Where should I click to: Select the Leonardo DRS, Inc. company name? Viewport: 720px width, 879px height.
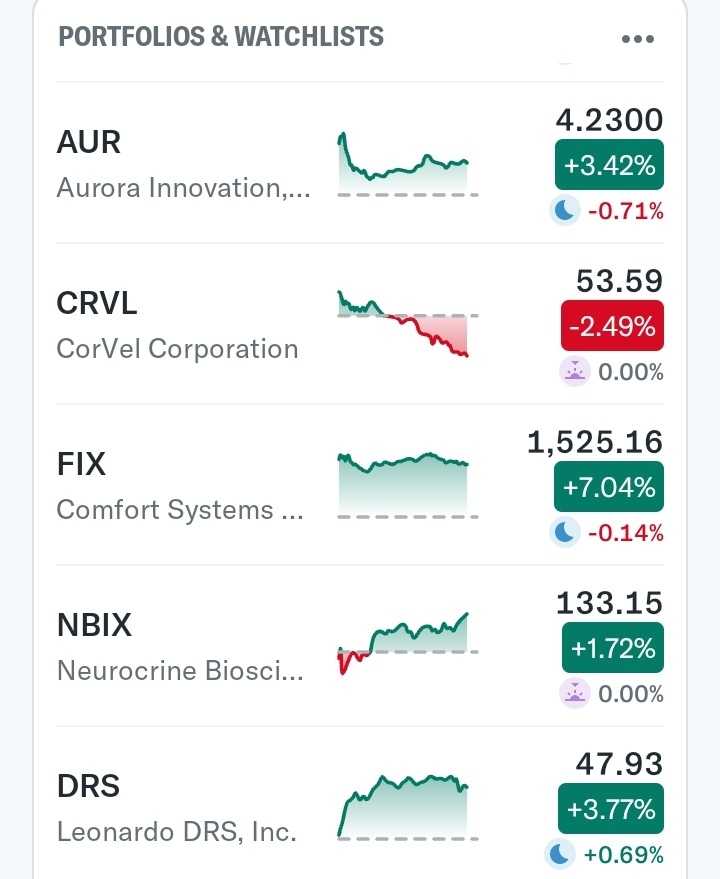[176, 832]
